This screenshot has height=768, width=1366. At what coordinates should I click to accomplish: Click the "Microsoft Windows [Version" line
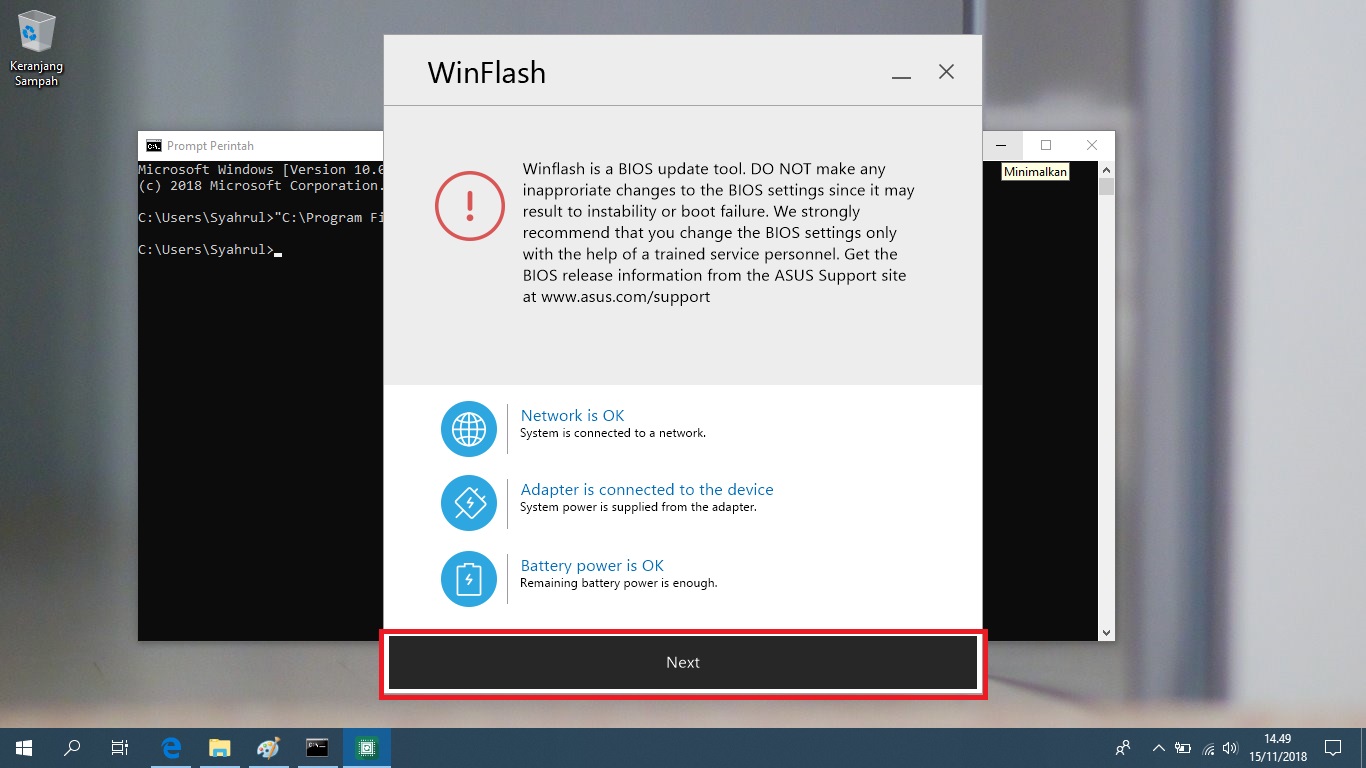[261, 170]
